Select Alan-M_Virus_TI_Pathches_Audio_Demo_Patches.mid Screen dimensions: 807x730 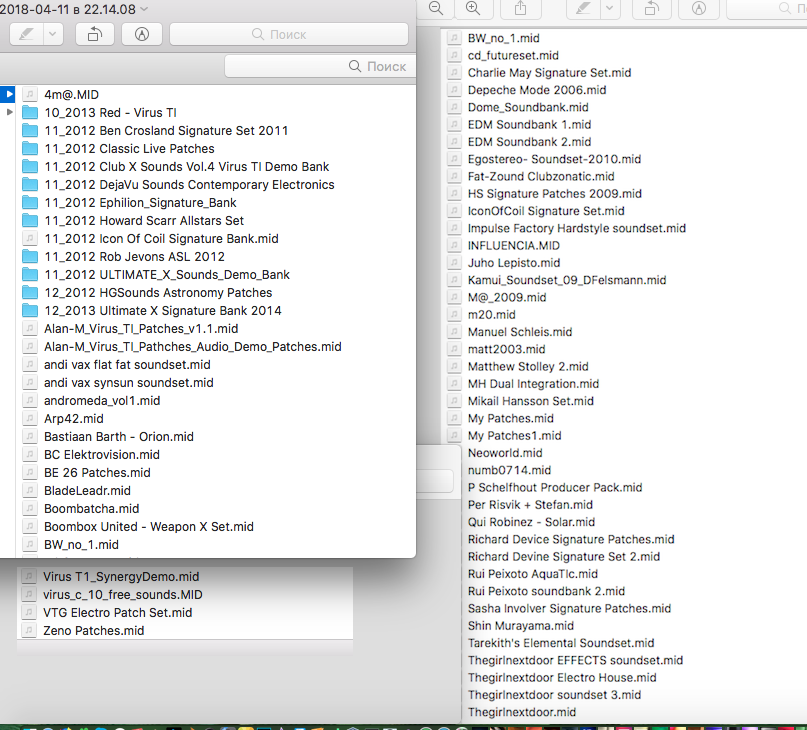(192, 346)
